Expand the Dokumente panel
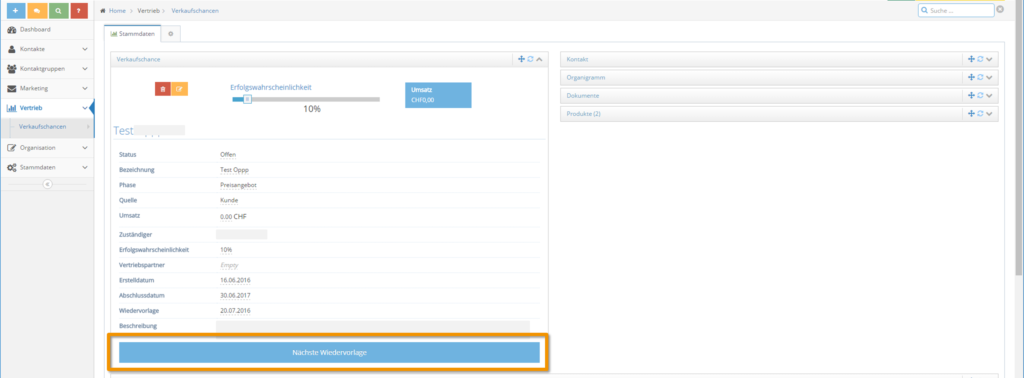The width and height of the screenshot is (1024, 378). click(990, 95)
